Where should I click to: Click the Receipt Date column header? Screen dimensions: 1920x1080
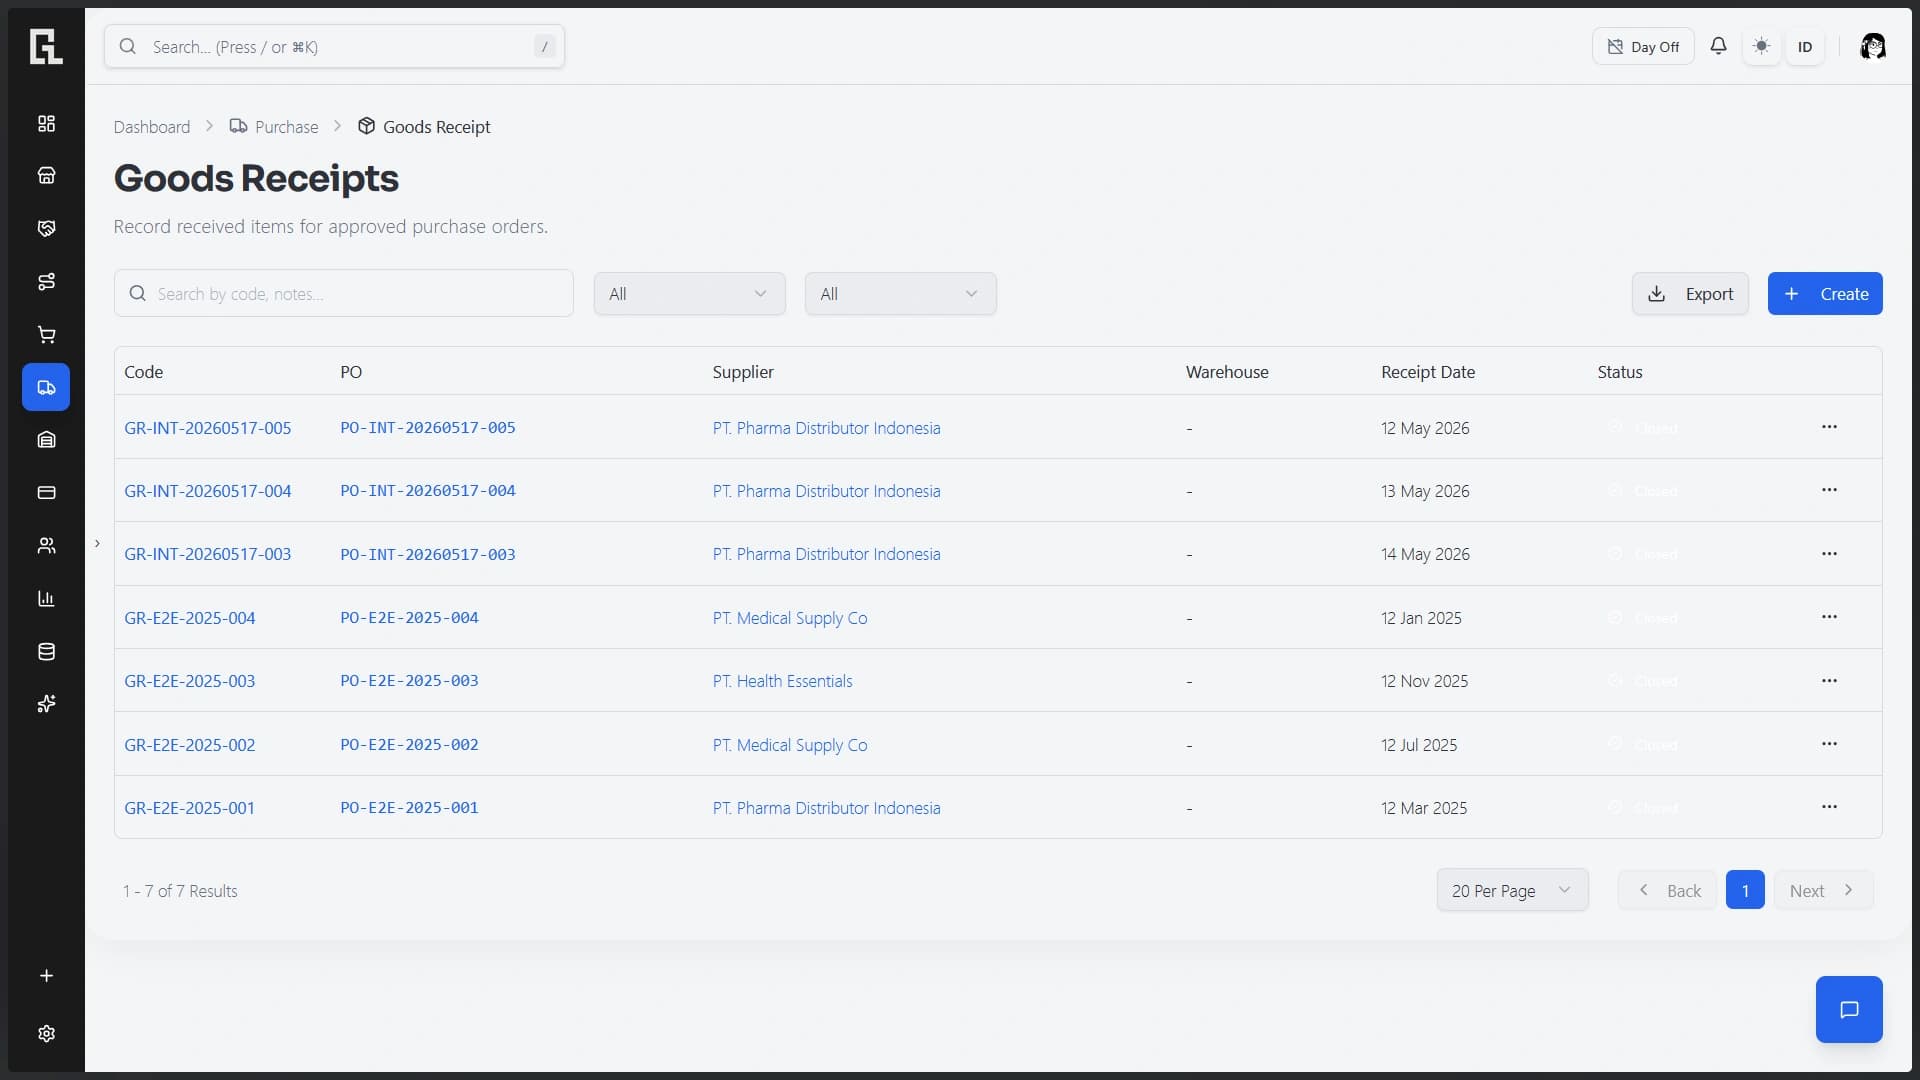pyautogui.click(x=1428, y=372)
